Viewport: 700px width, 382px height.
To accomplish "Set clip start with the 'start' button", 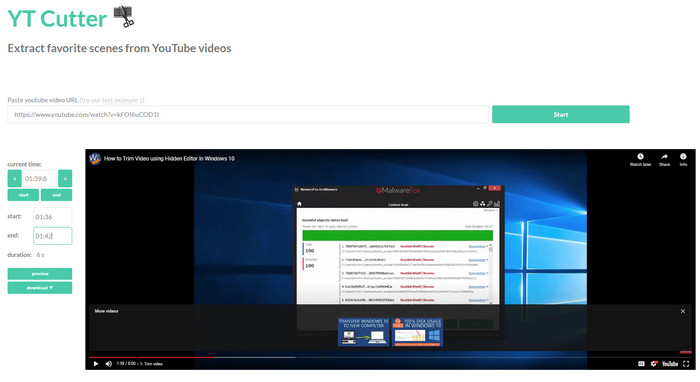I will (x=23, y=195).
